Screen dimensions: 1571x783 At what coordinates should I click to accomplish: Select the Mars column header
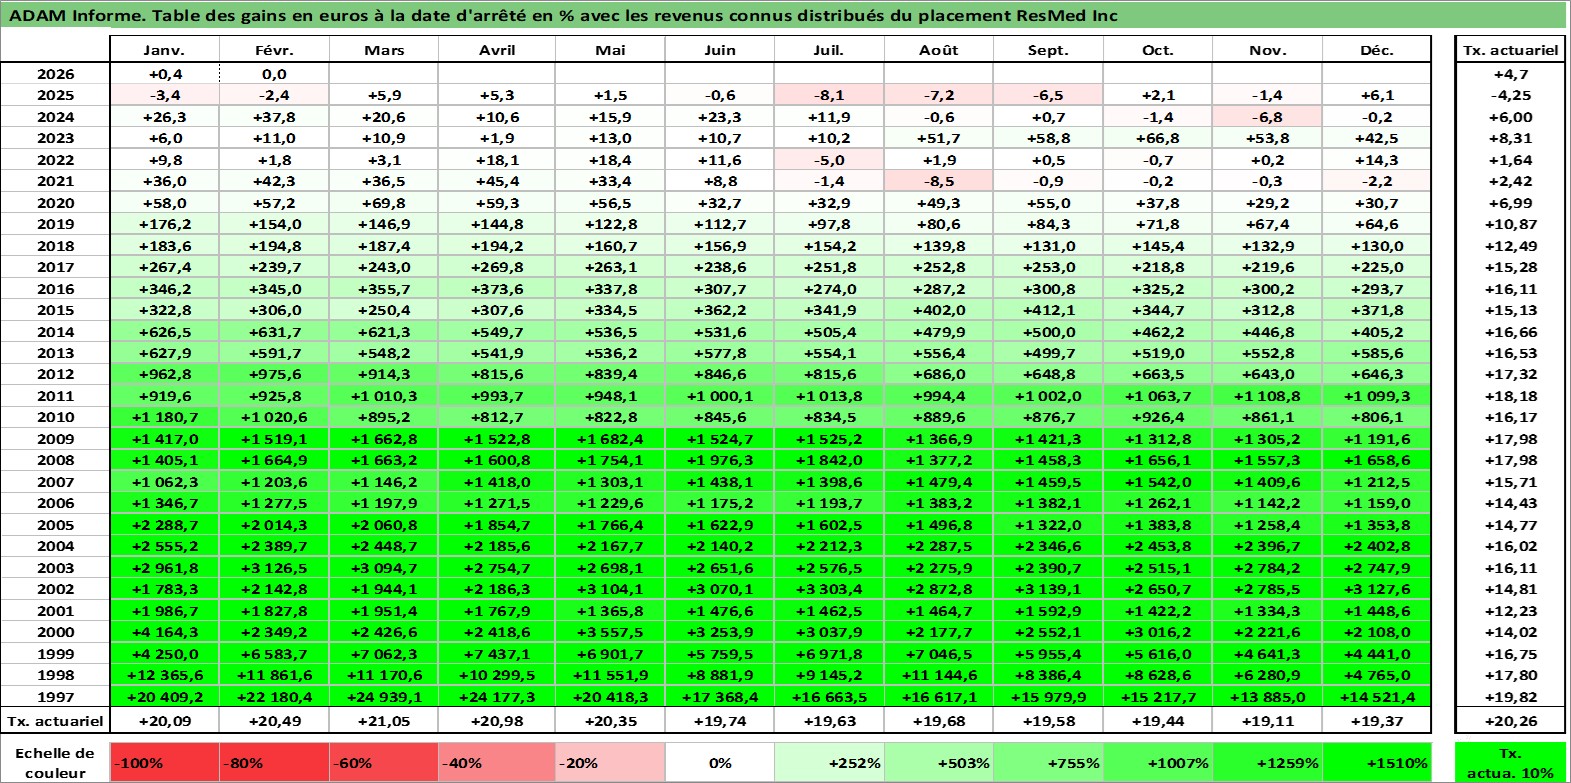(384, 50)
